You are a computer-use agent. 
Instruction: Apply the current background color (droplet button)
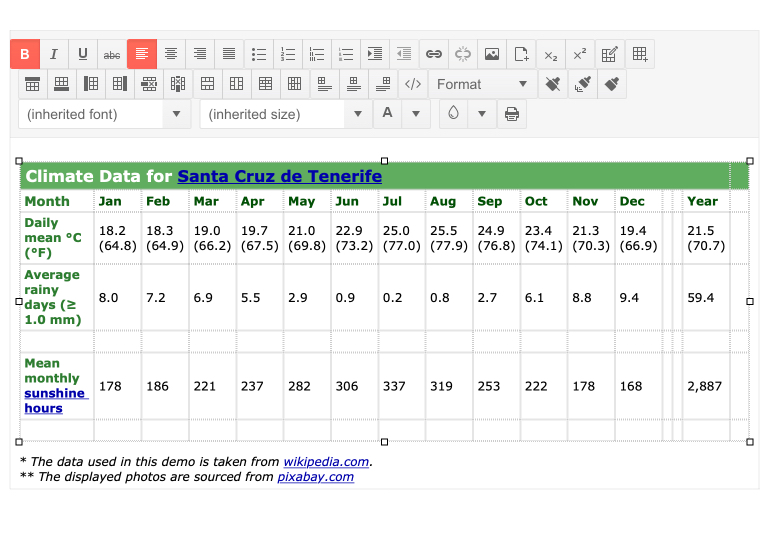(453, 114)
